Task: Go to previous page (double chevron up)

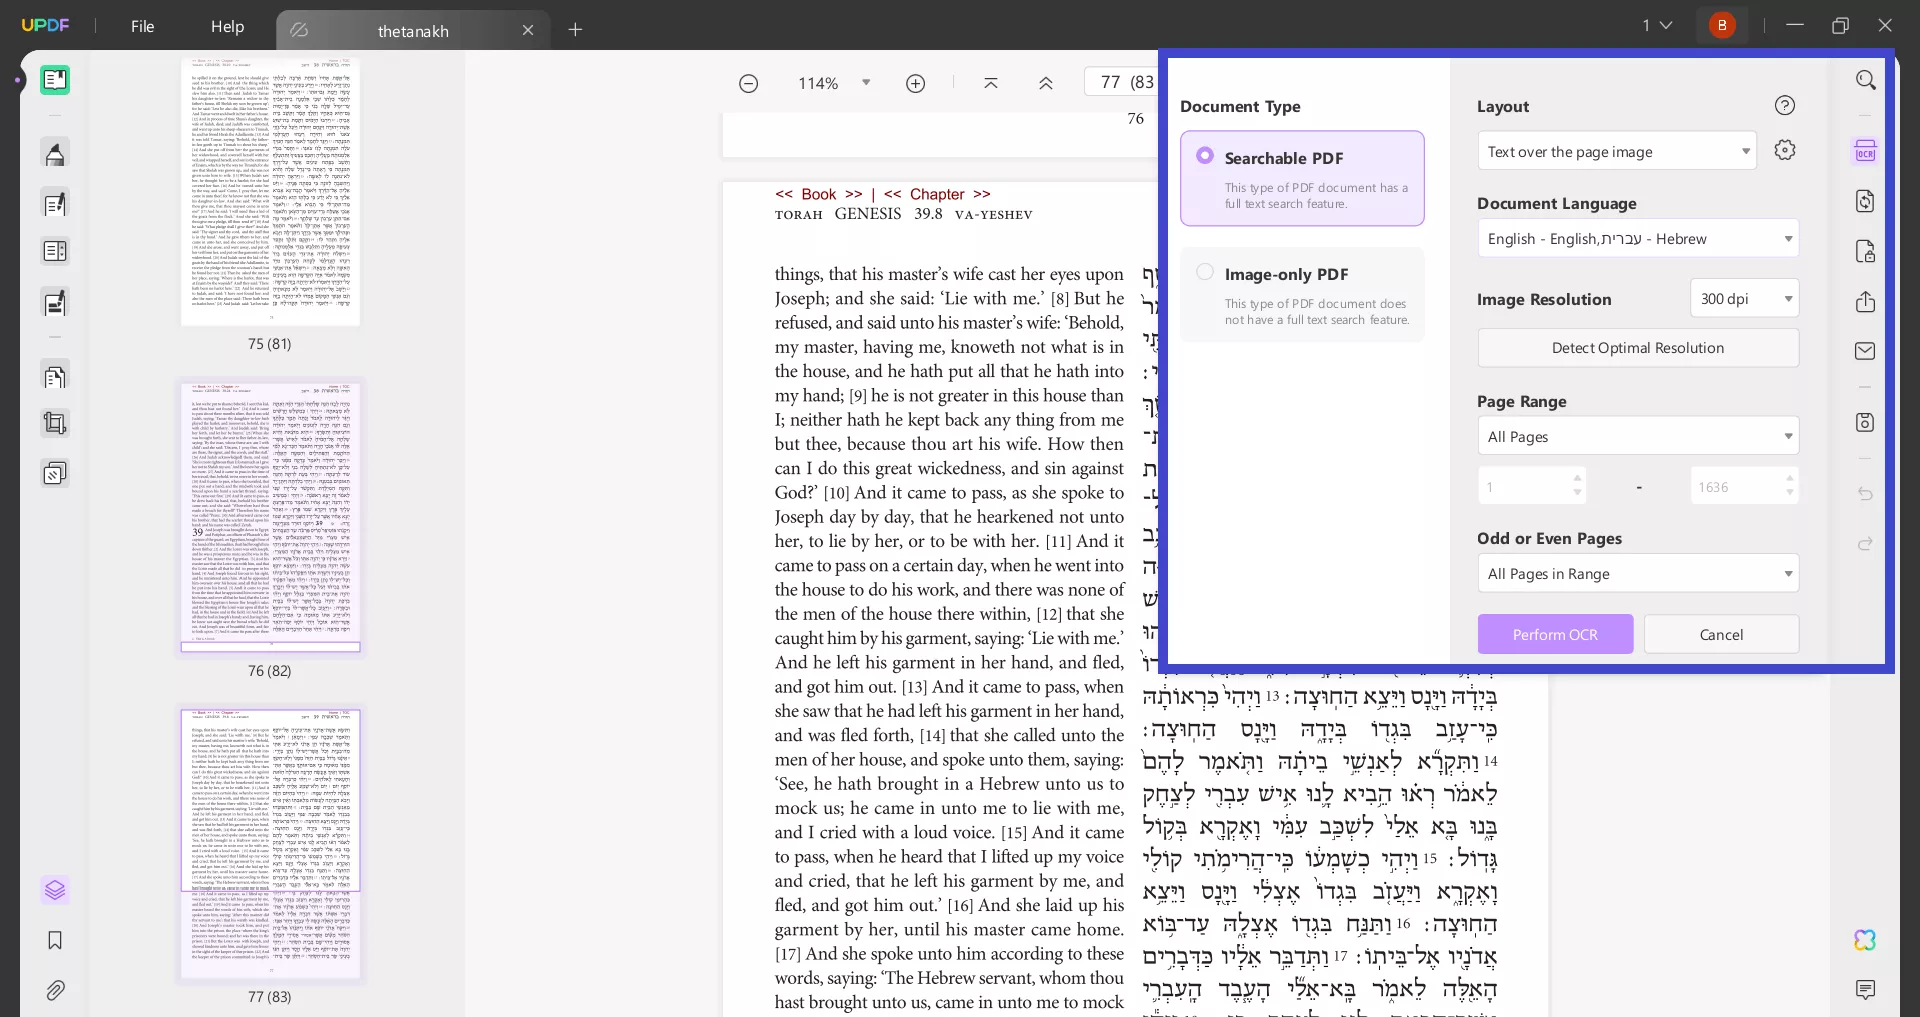Action: coord(1046,84)
